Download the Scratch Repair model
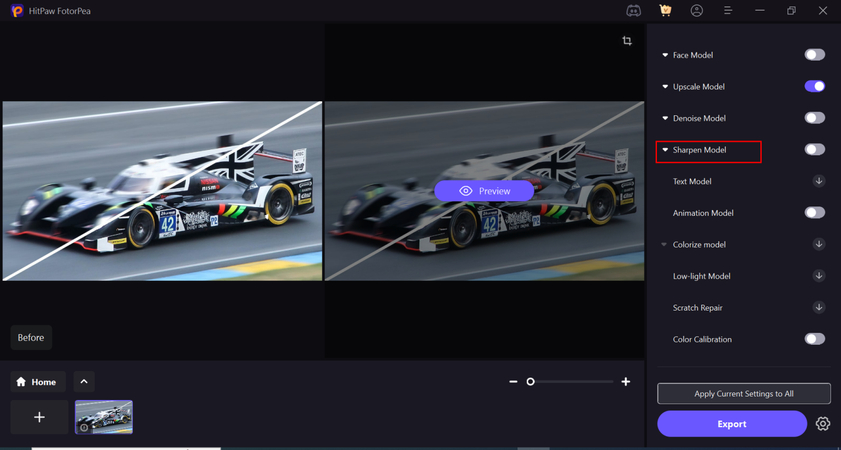 click(x=818, y=307)
